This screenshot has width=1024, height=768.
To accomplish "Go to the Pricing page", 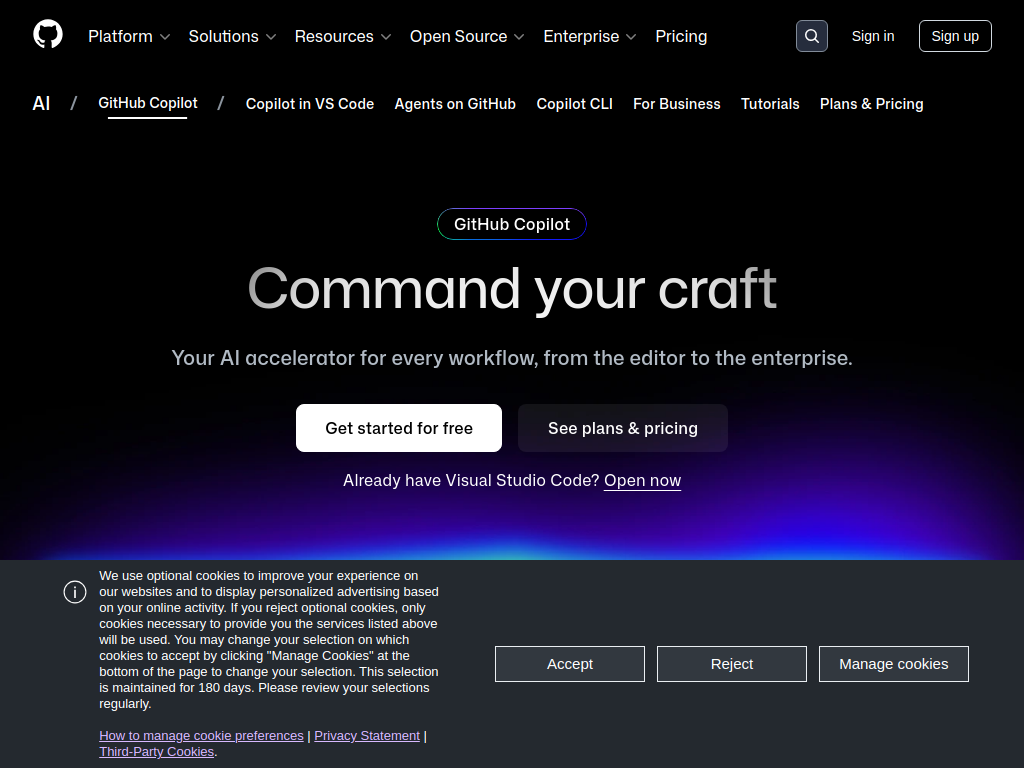I will tap(681, 36).
